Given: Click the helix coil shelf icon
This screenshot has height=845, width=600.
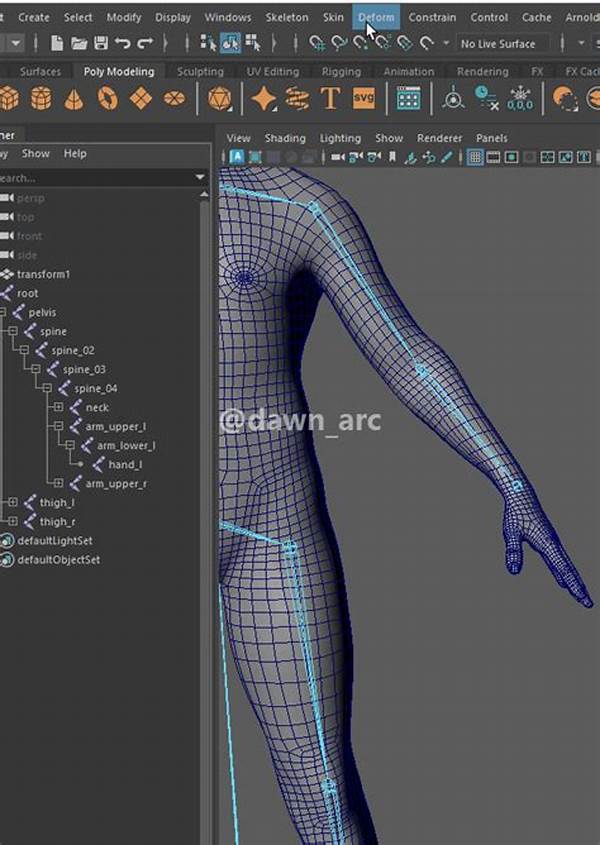Looking at the screenshot, I should [x=297, y=99].
